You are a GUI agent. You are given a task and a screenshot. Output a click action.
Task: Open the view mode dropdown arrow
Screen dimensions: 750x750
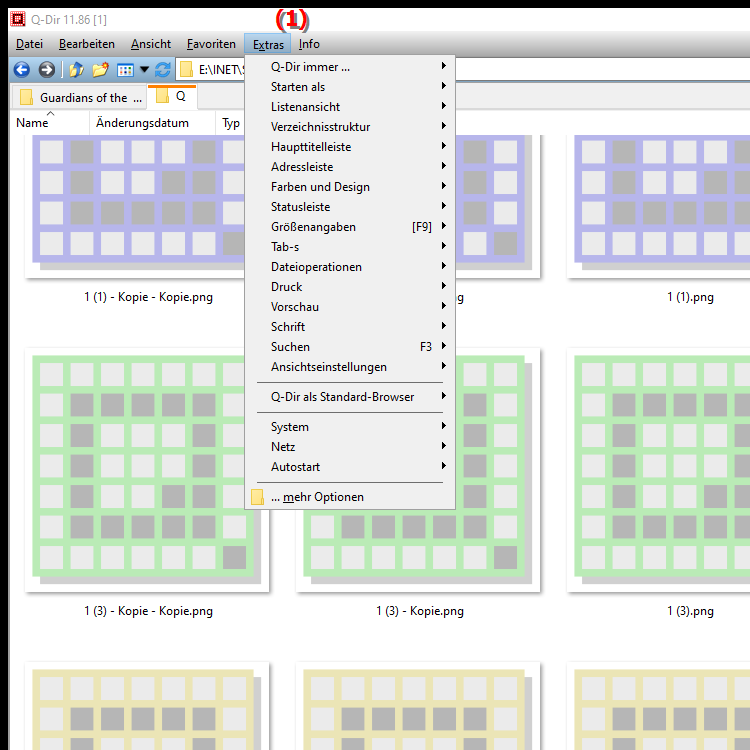144,70
